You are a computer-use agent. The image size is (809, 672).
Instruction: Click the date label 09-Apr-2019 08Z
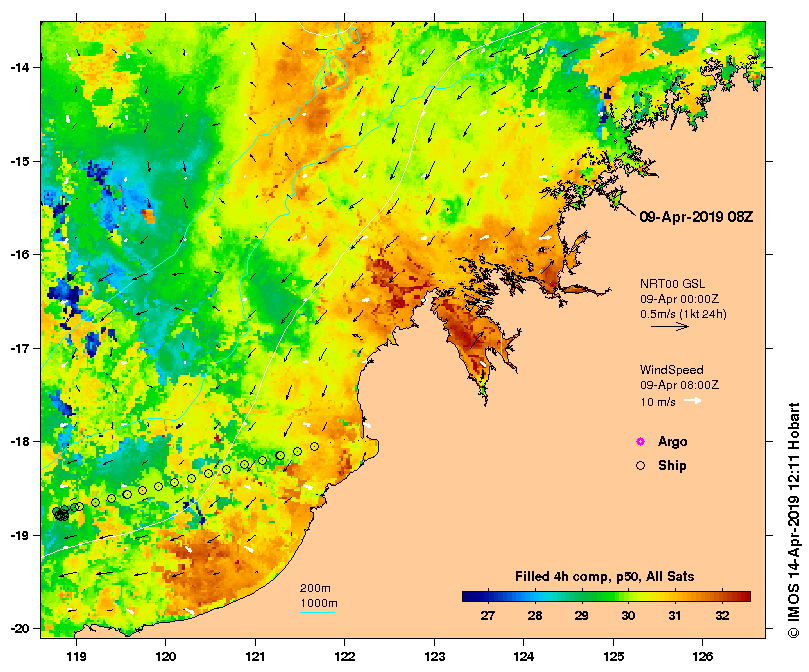[x=696, y=217]
